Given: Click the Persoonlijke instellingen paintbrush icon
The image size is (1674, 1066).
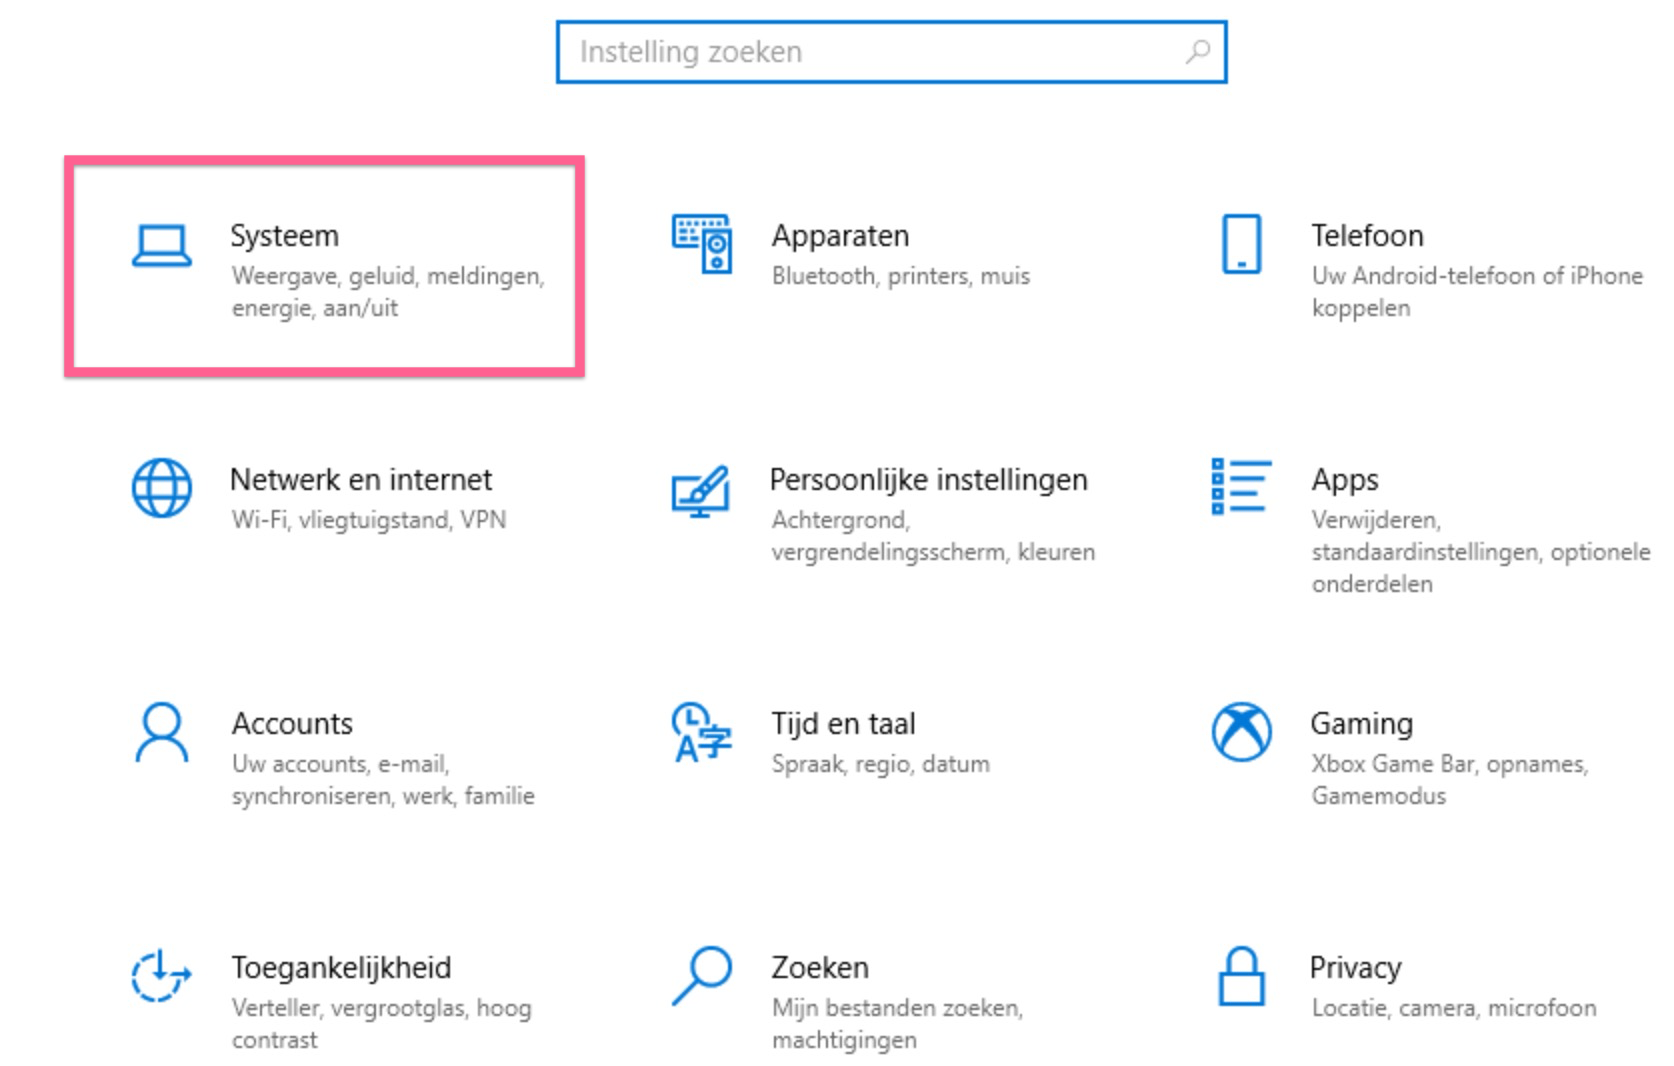Looking at the screenshot, I should coord(701,490).
